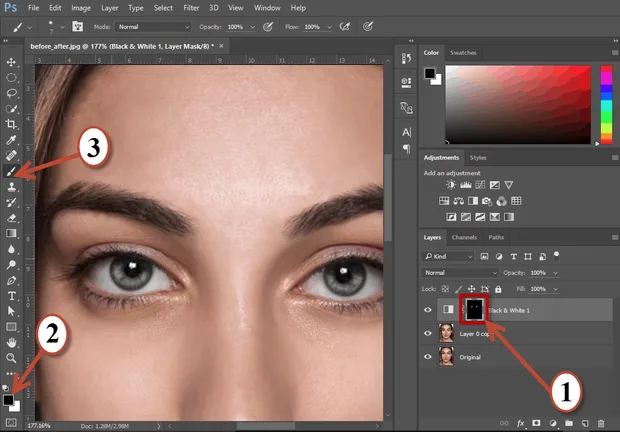This screenshot has width=620, height=432.
Task: Hide the Black & White 1 layer
Action: 428,310
